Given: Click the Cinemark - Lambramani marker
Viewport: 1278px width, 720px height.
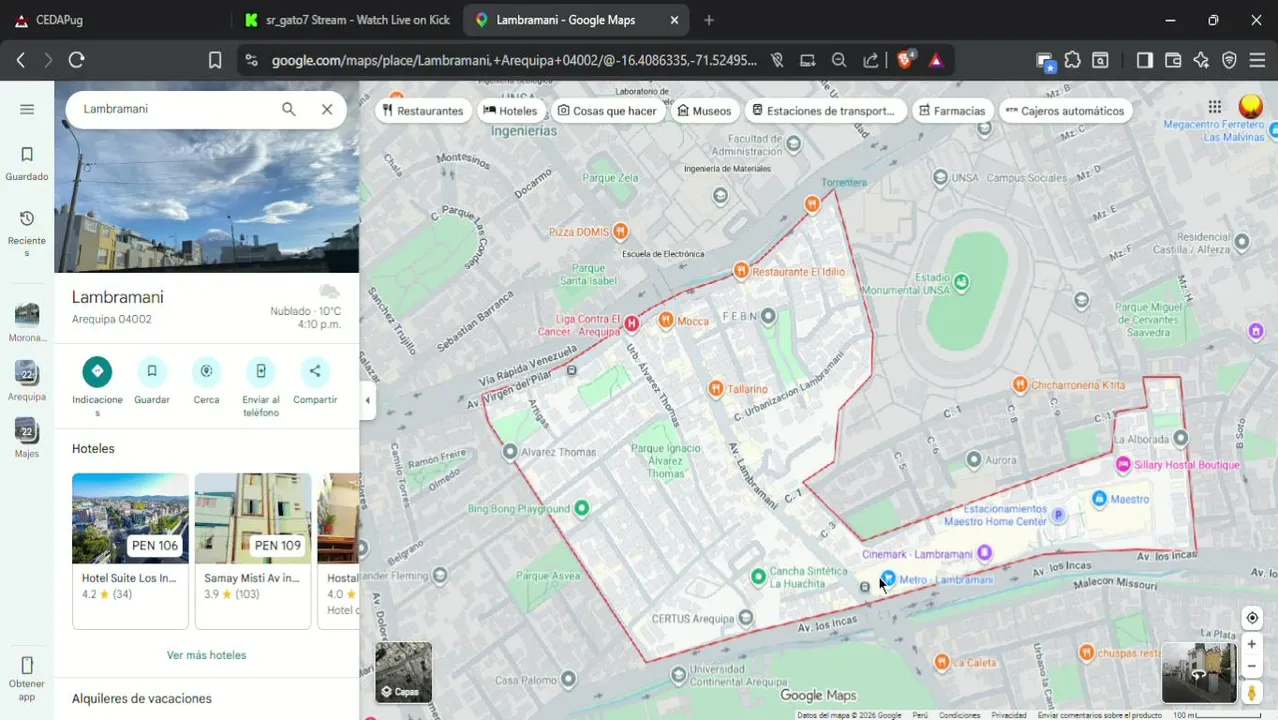Looking at the screenshot, I should click(x=985, y=553).
